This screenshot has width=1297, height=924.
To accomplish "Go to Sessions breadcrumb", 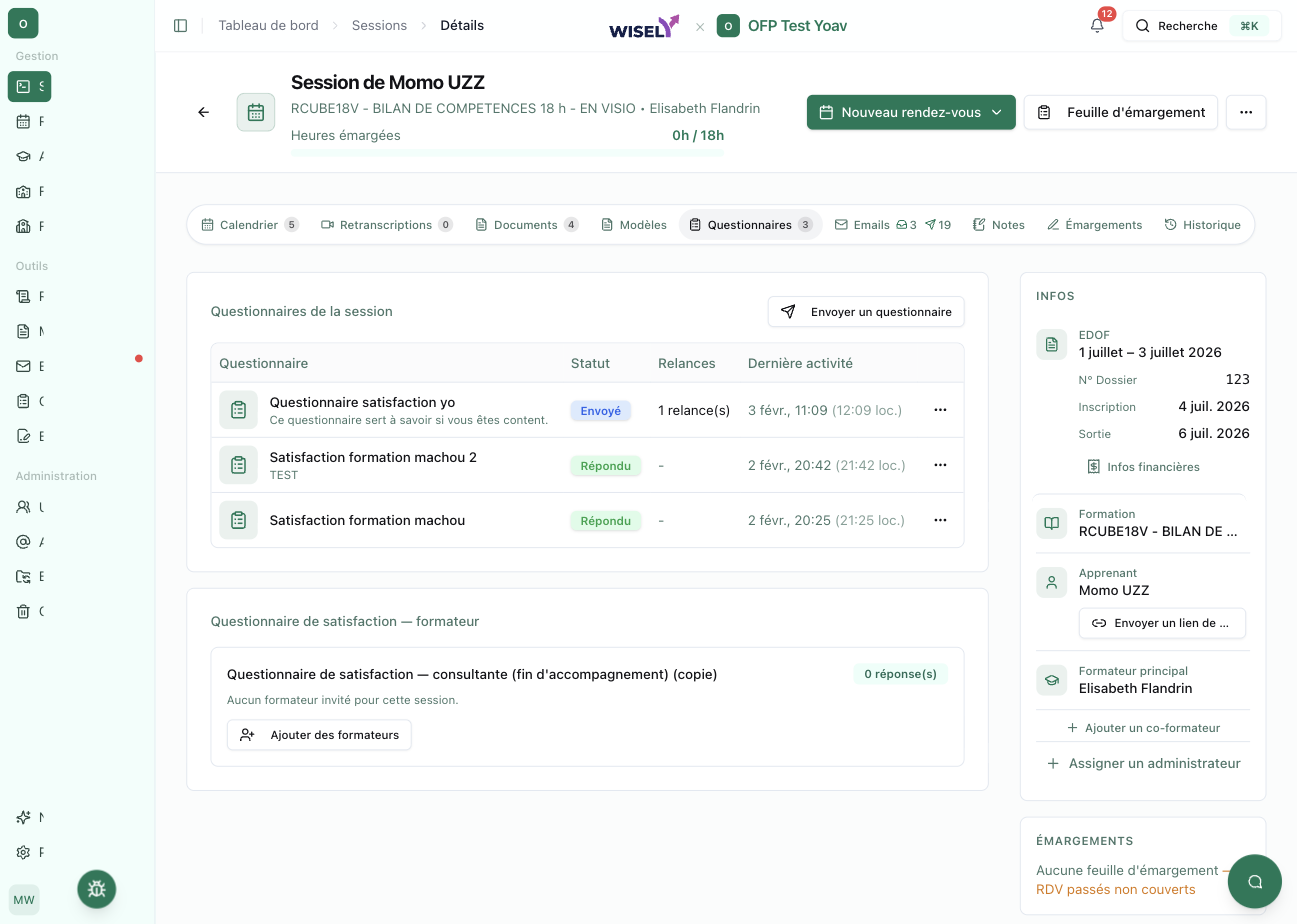I will point(379,26).
